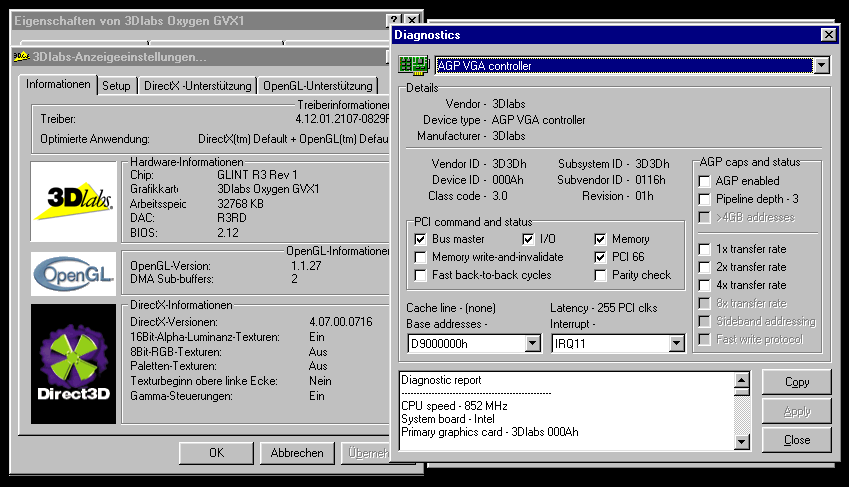Switch to the Informationen tab
Image resolution: width=849 pixels, height=487 pixels.
[58, 85]
